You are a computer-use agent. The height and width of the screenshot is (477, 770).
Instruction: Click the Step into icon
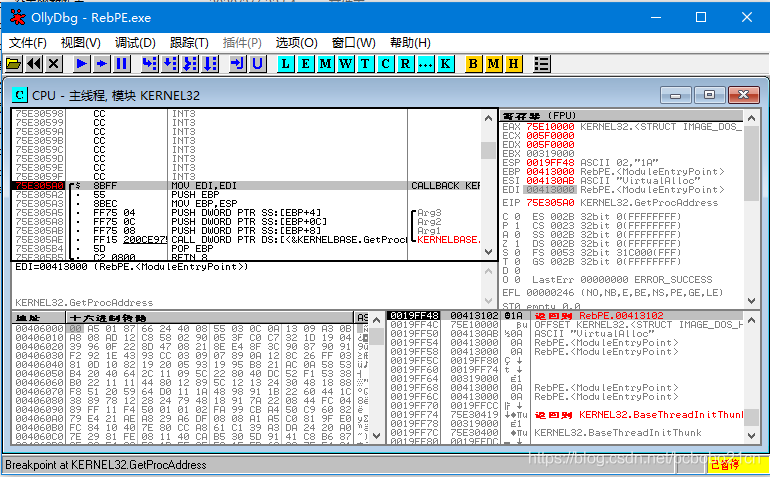tap(149, 63)
